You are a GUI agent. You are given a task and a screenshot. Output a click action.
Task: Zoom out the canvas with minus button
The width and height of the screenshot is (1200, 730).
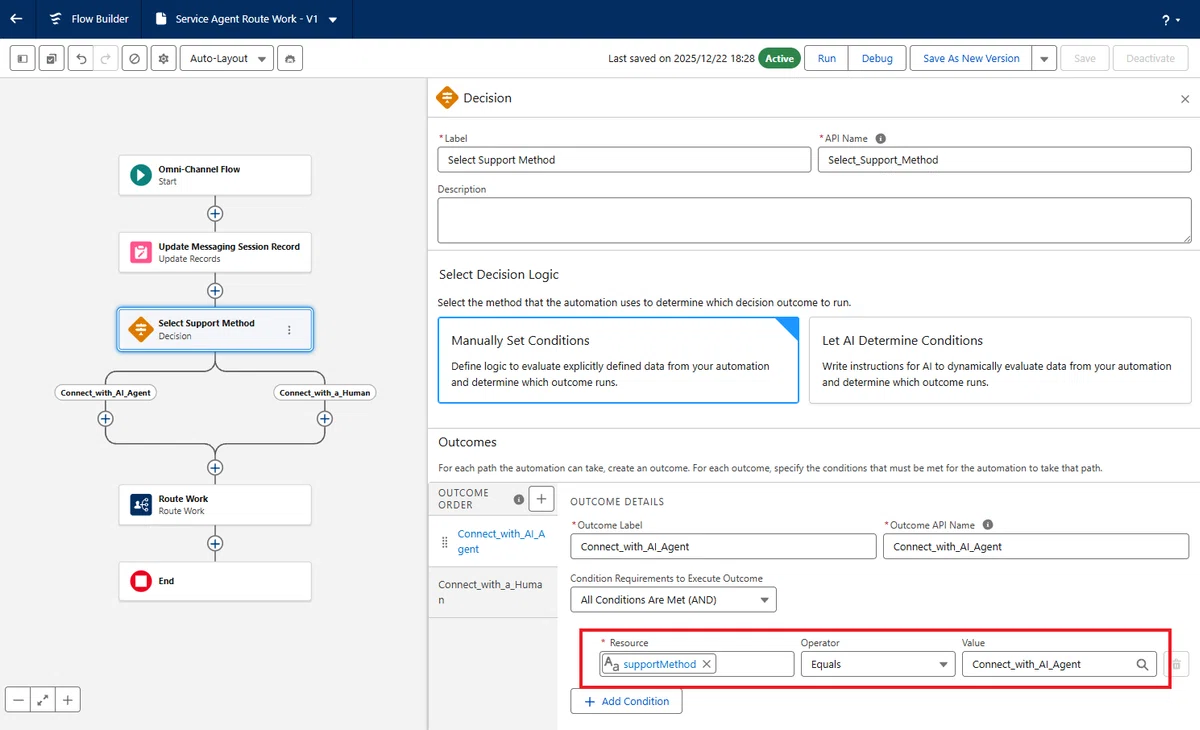tap(18, 700)
